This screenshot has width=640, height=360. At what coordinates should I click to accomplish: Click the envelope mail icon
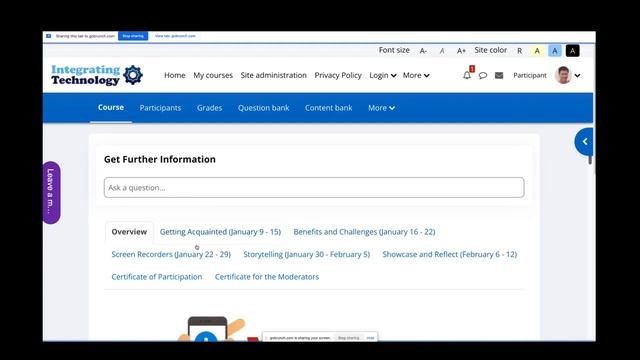click(x=499, y=76)
